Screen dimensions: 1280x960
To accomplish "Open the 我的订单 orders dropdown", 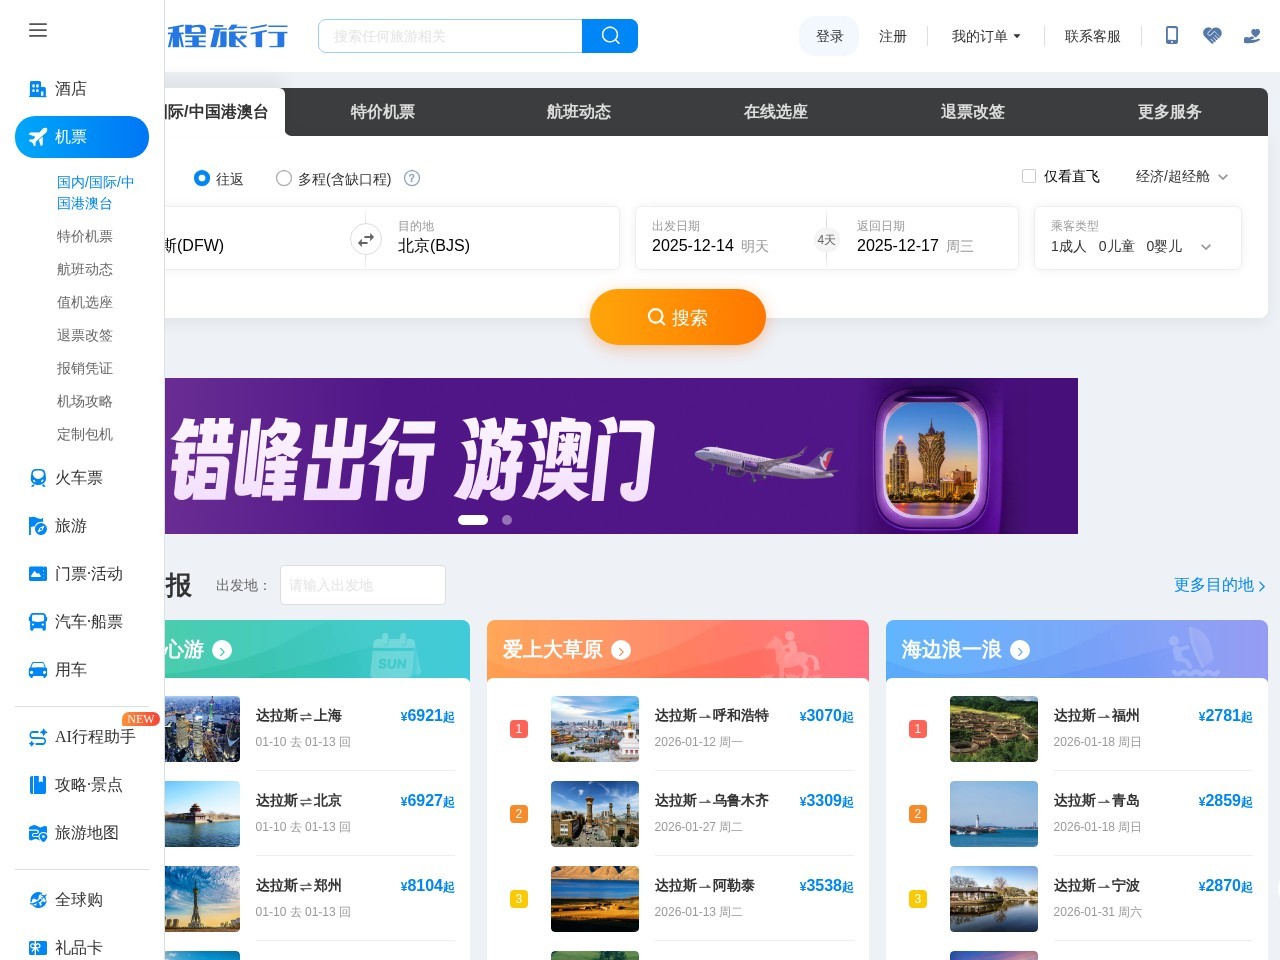I will pyautogui.click(x=986, y=36).
